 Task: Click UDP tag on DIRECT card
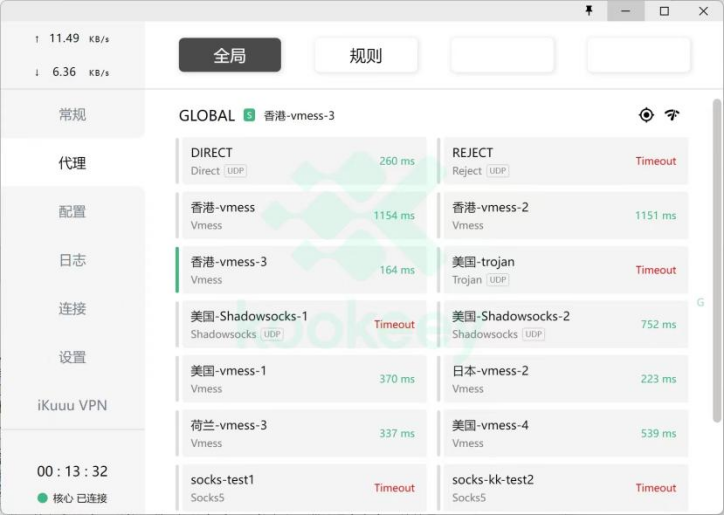pos(235,171)
